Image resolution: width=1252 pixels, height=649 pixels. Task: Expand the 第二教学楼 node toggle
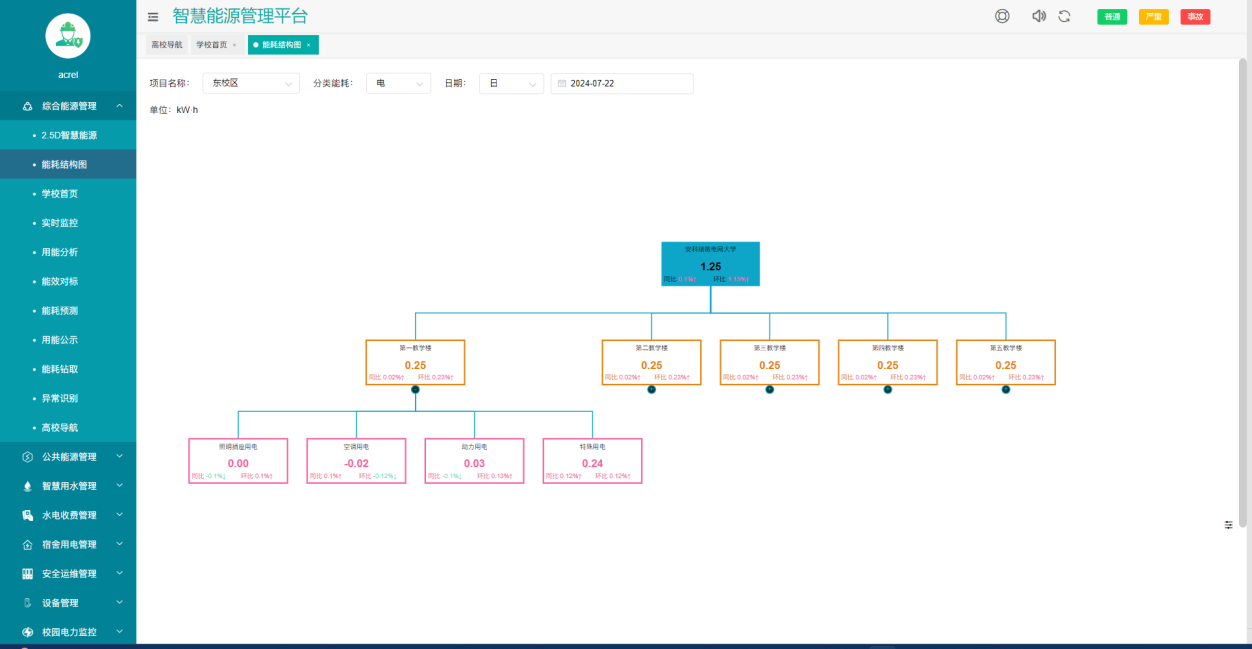click(651, 390)
